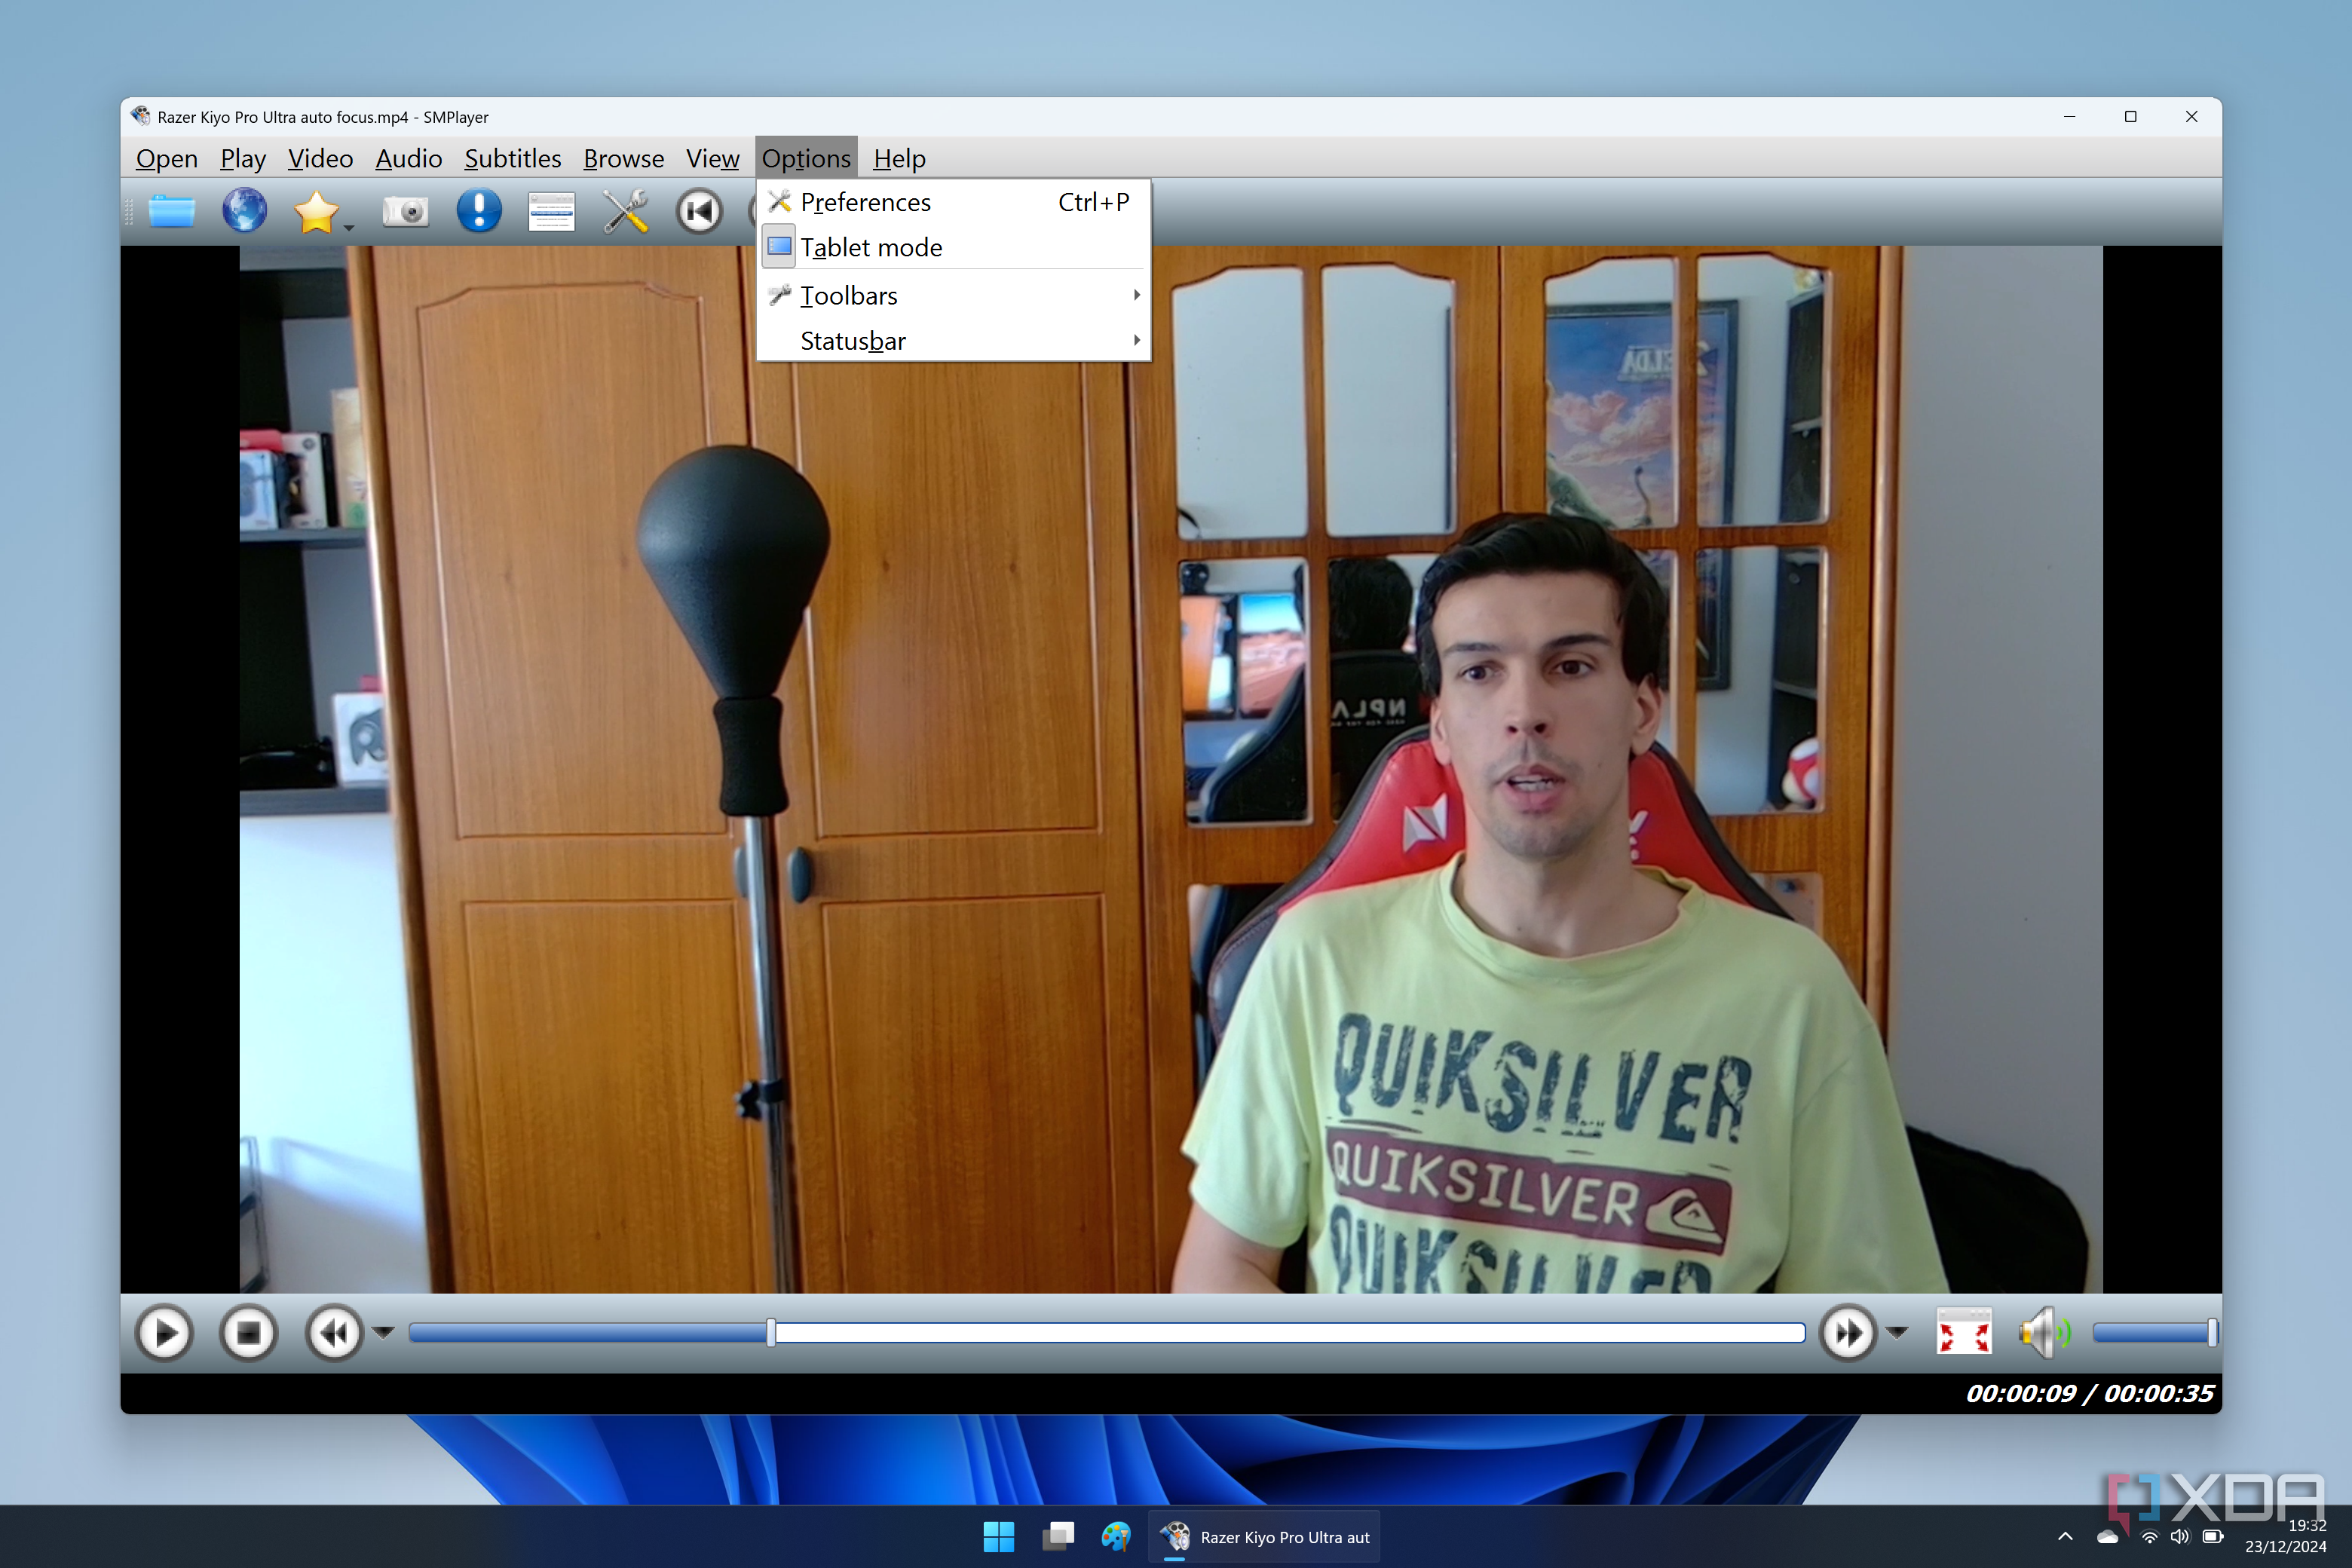2352x1568 pixels.
Task: Open the Audio menu
Action: [x=409, y=158]
